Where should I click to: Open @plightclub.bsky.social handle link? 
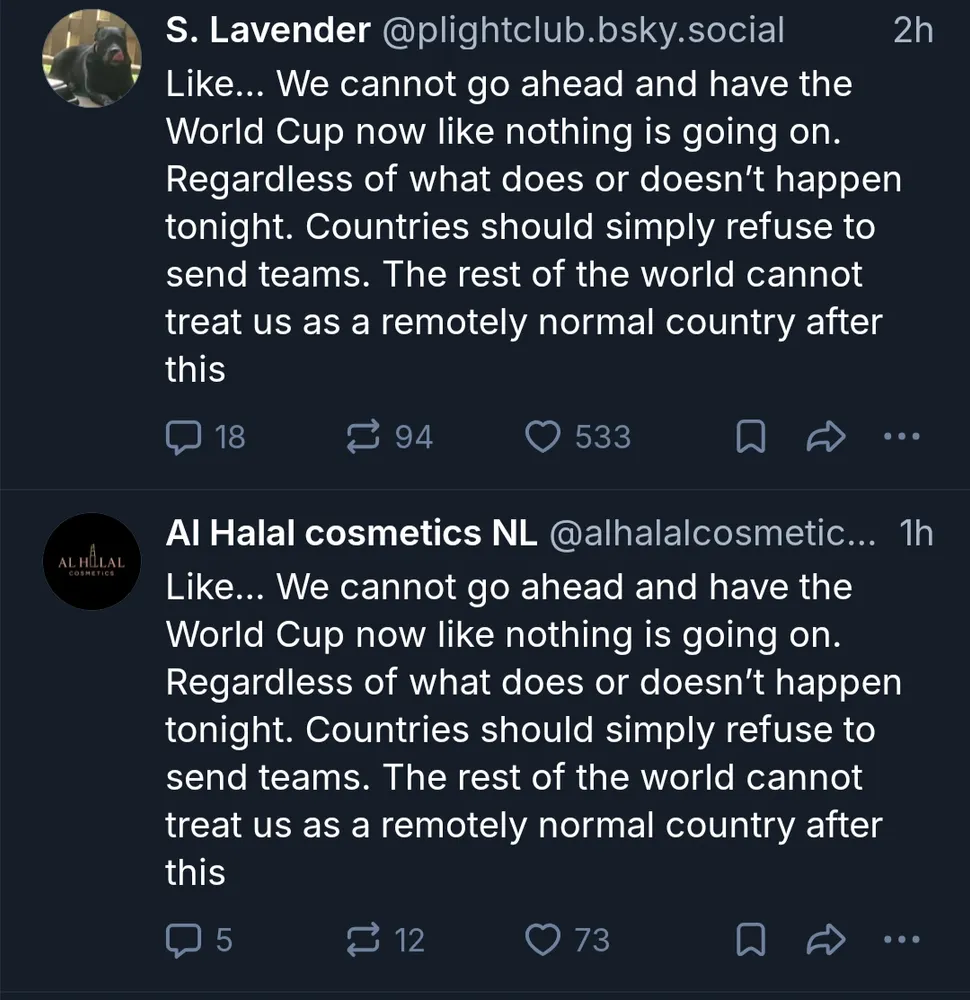[x=583, y=31]
